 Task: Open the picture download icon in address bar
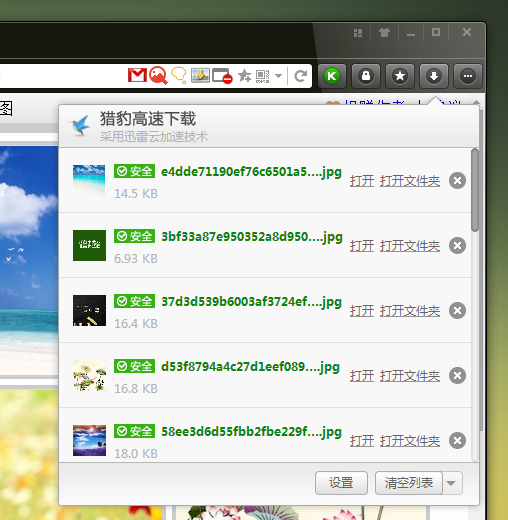point(200,75)
